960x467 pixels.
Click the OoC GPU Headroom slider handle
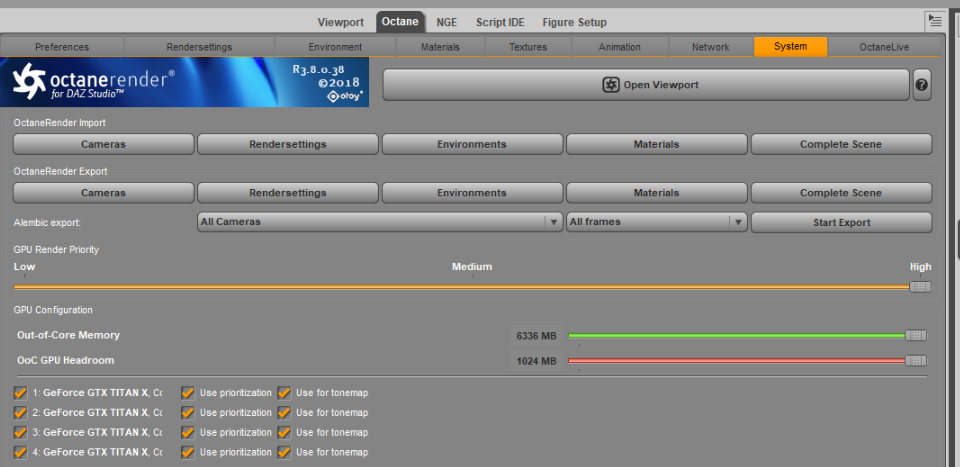916,361
